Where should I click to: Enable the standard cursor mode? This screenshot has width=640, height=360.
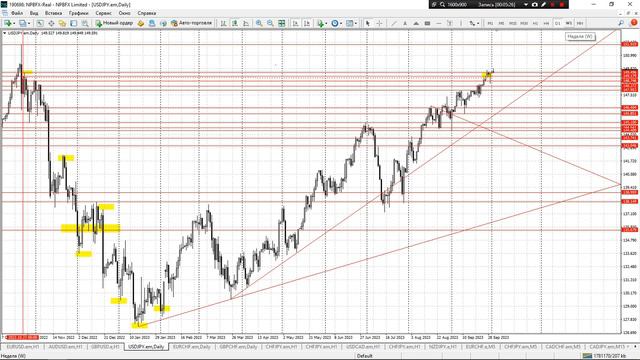[367, 23]
